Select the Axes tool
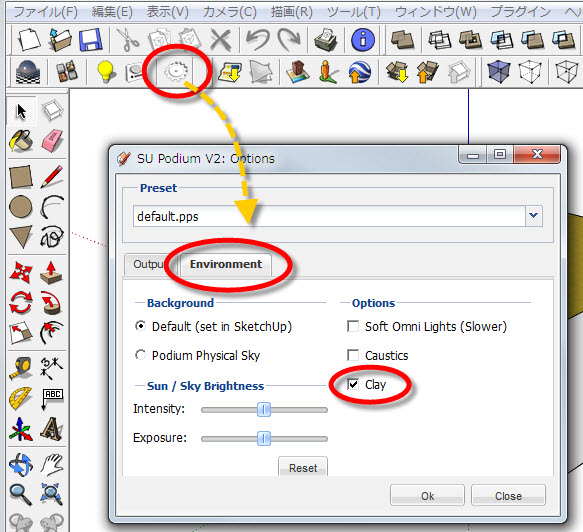This screenshot has width=583, height=532. click(21, 429)
